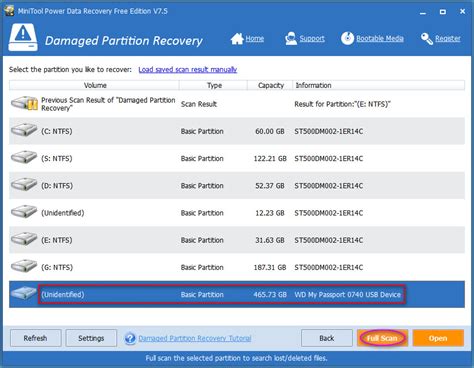The height and width of the screenshot is (368, 474).
Task: Click the Home house icon
Action: 237,39
